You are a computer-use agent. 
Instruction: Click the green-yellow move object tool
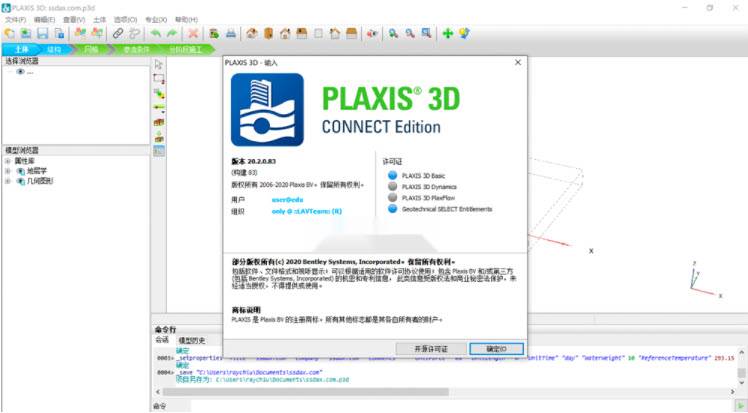159,93
